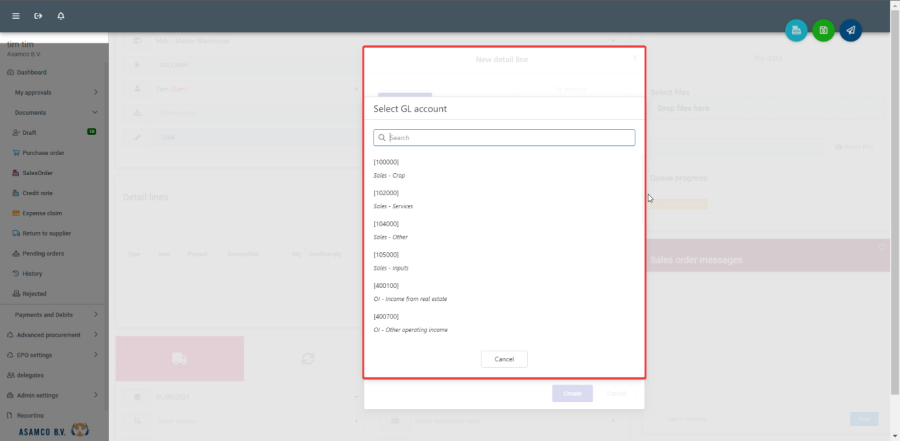Screen dimensions: 900x441
Task: Open the notifications bell
Action: pos(61,16)
